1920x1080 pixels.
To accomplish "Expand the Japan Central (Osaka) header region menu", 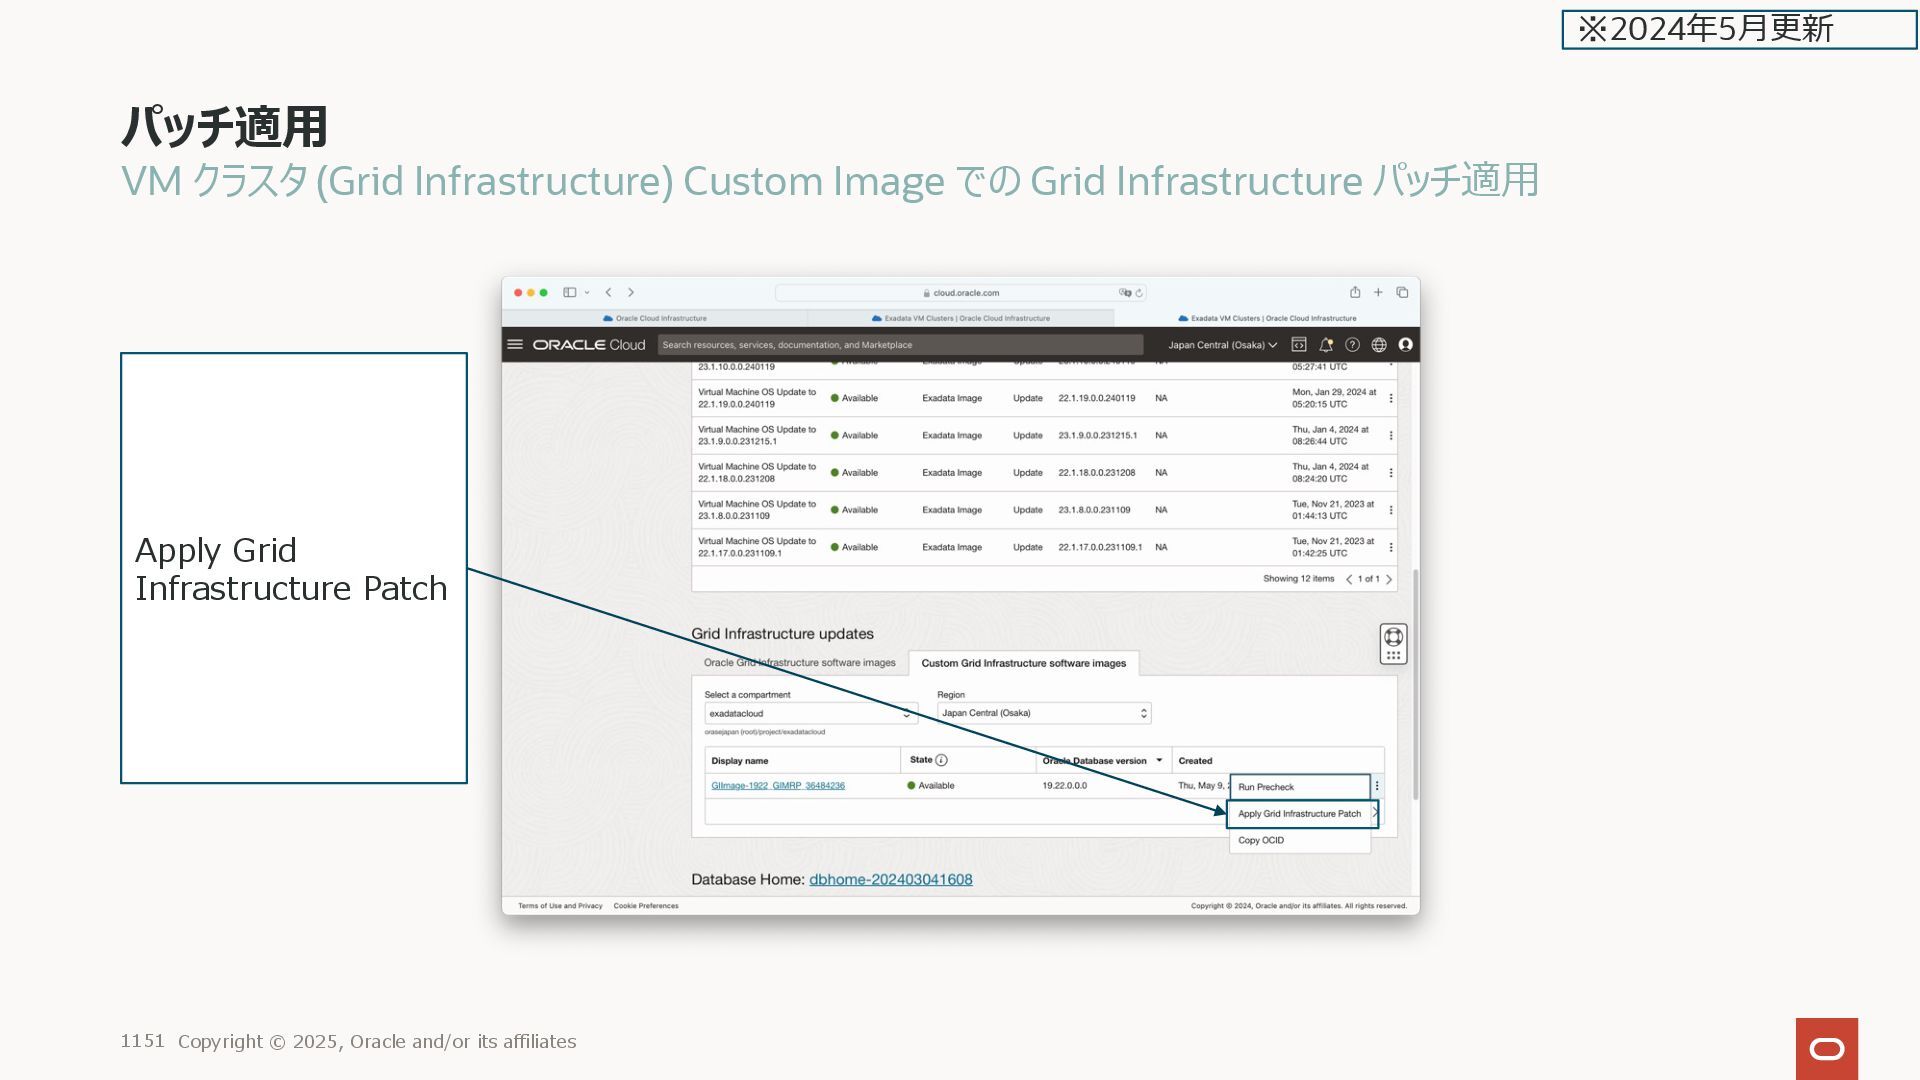I will click(x=1222, y=345).
